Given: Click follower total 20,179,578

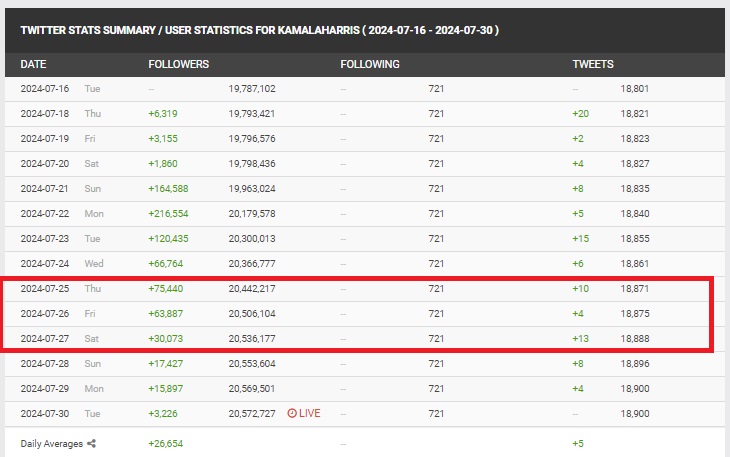Looking at the screenshot, I should click(x=252, y=214).
